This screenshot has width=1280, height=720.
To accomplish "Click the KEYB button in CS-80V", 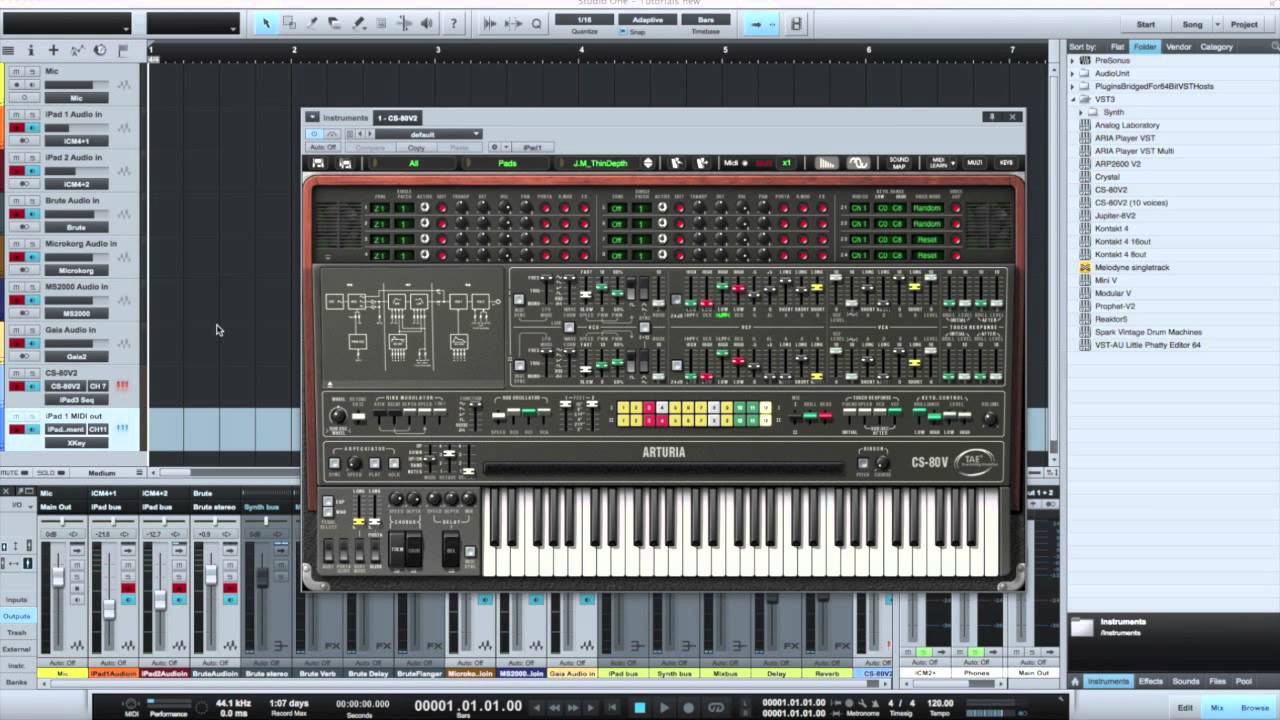I will pos(1006,163).
